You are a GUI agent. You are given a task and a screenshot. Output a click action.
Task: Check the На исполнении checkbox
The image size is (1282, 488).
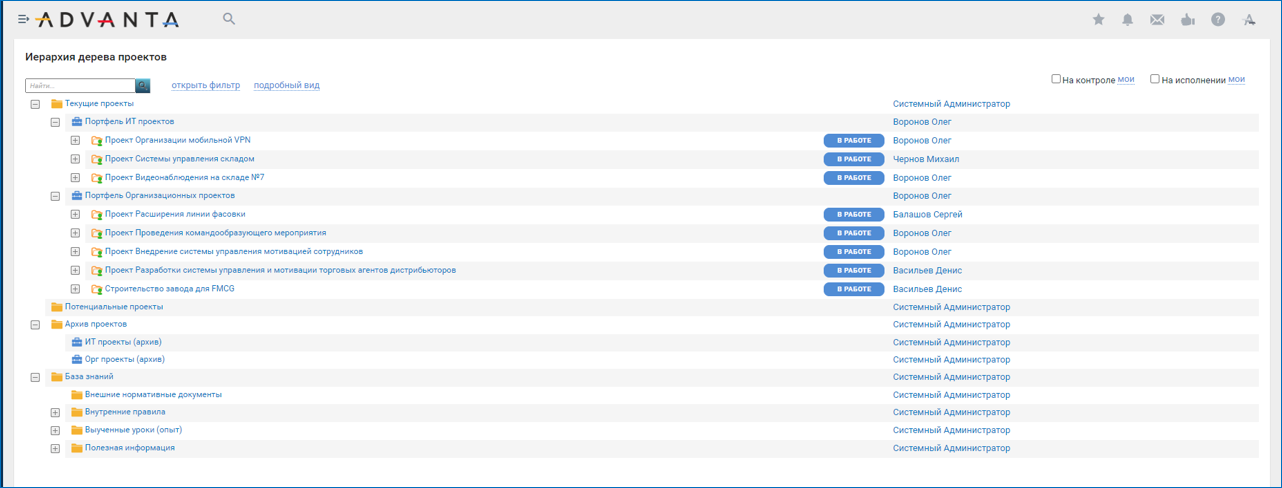1155,79
